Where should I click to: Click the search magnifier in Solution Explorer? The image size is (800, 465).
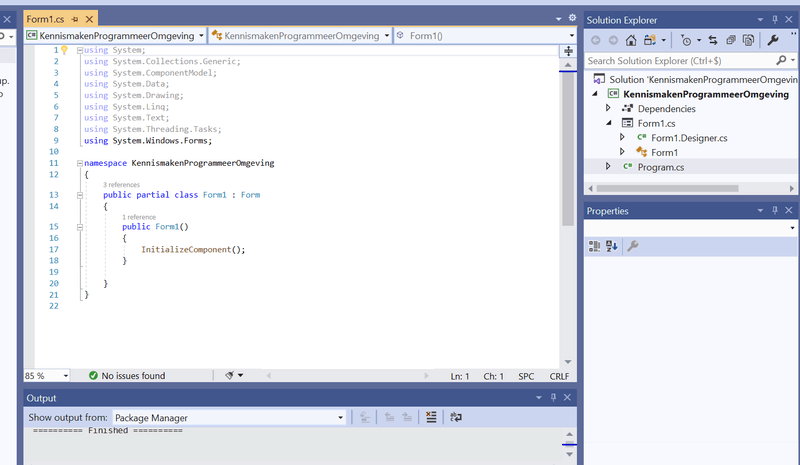(781, 60)
